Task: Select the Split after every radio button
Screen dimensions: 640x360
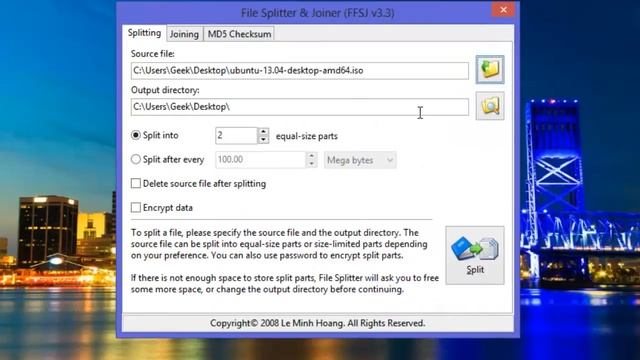Action: 136,159
